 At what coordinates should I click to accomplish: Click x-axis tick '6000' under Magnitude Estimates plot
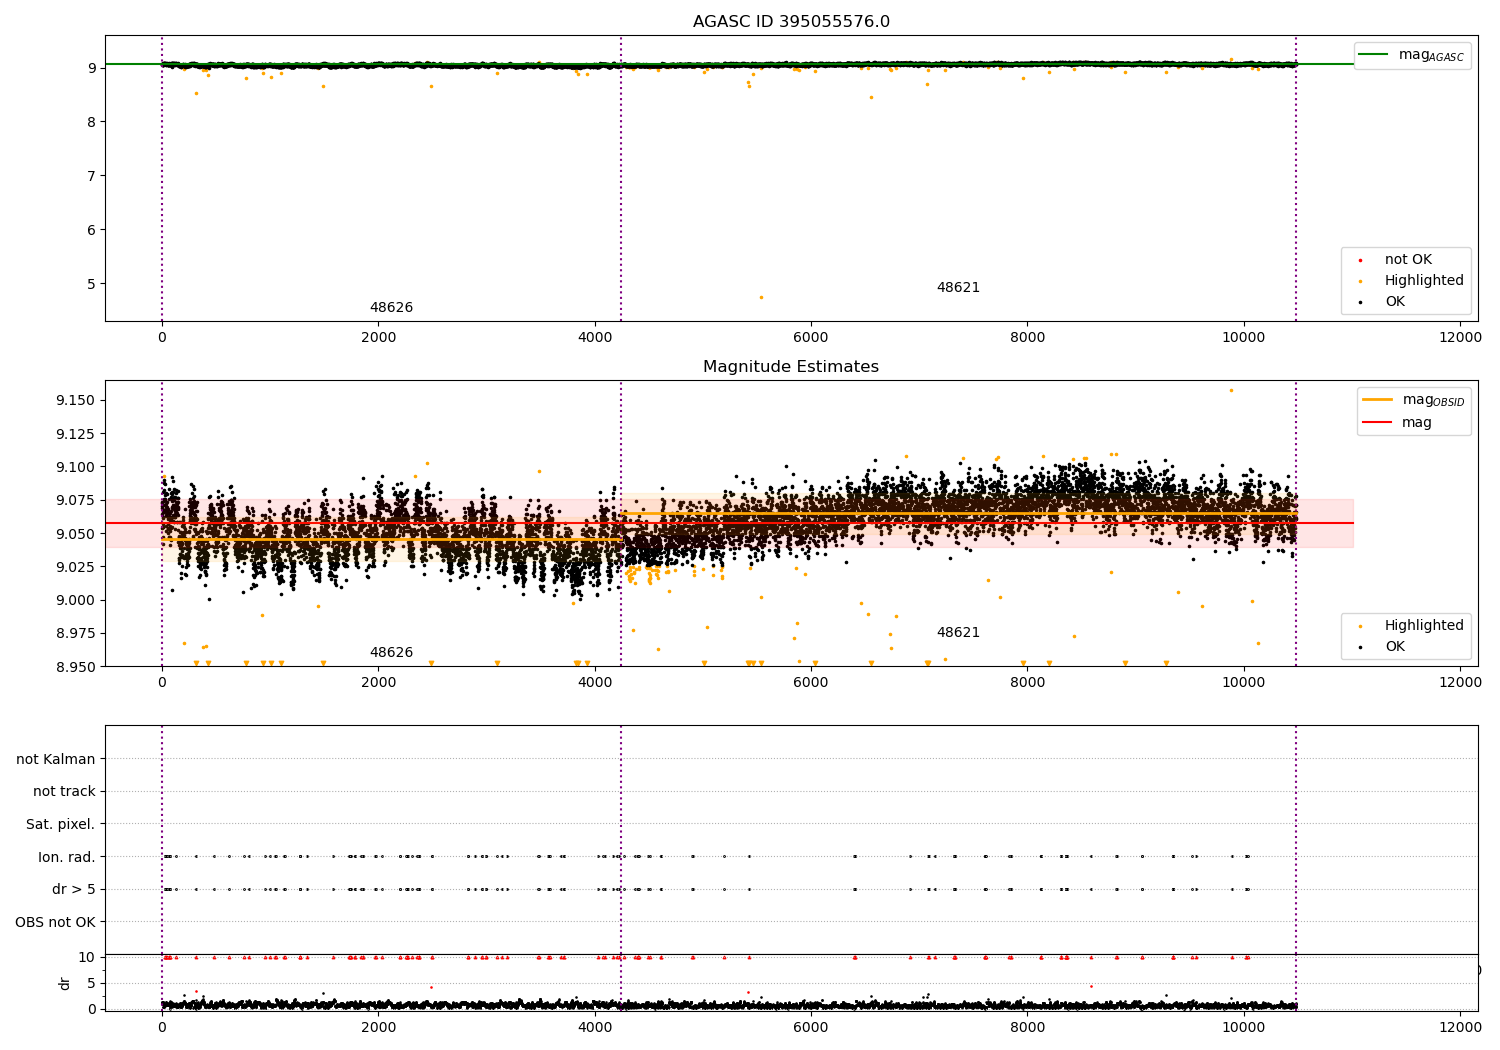tap(811, 683)
